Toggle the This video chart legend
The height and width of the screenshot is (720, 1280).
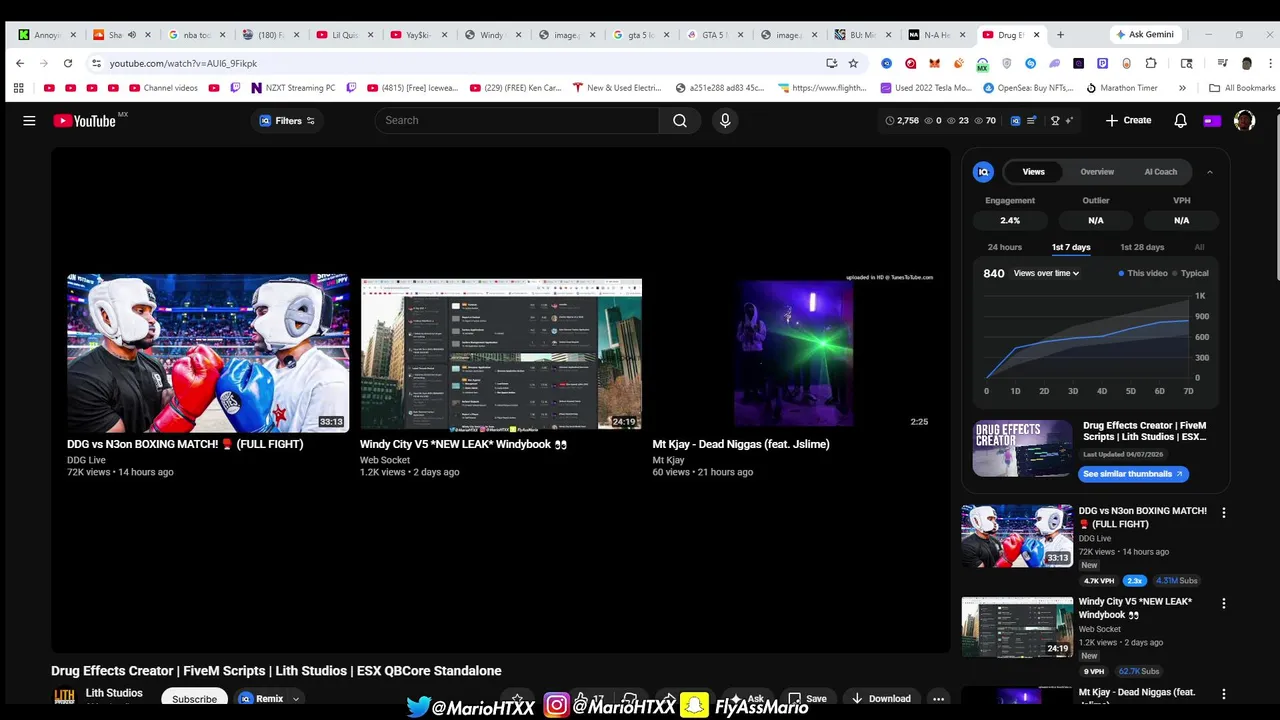click(1143, 273)
